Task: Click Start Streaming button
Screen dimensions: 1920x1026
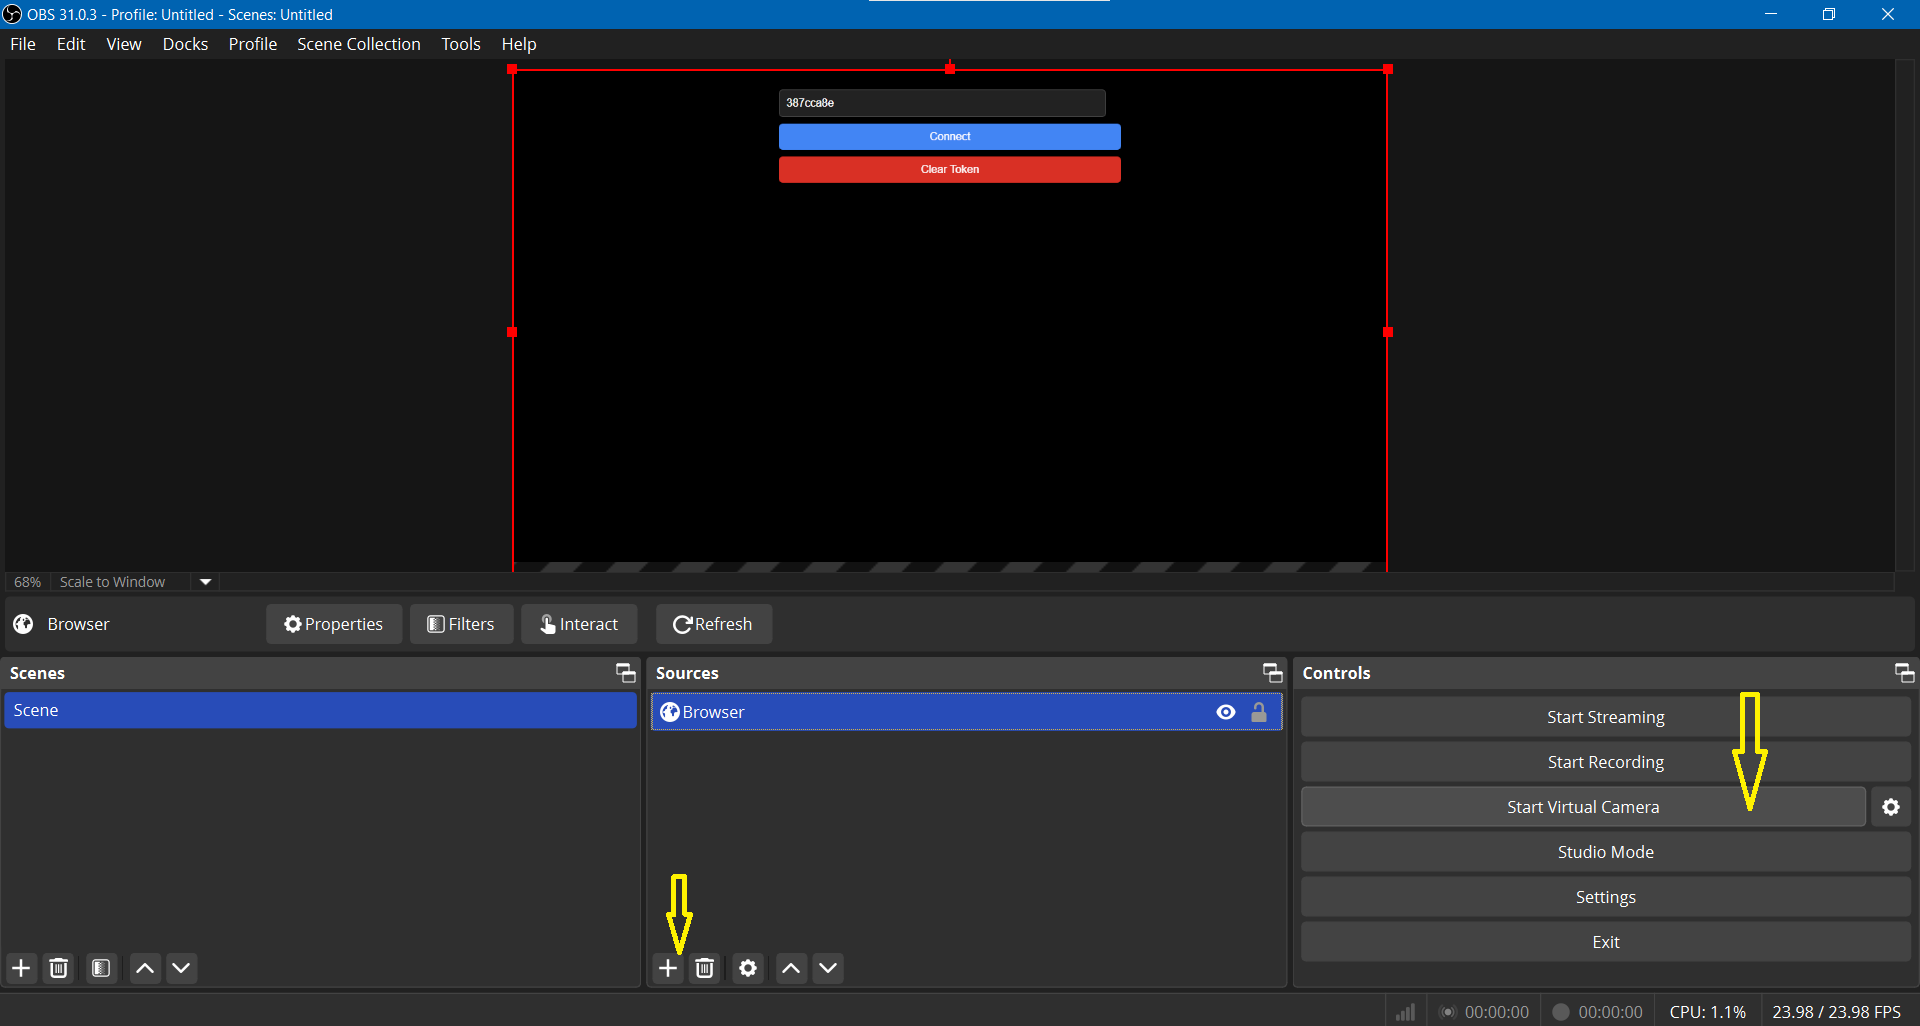Action: pyautogui.click(x=1606, y=717)
